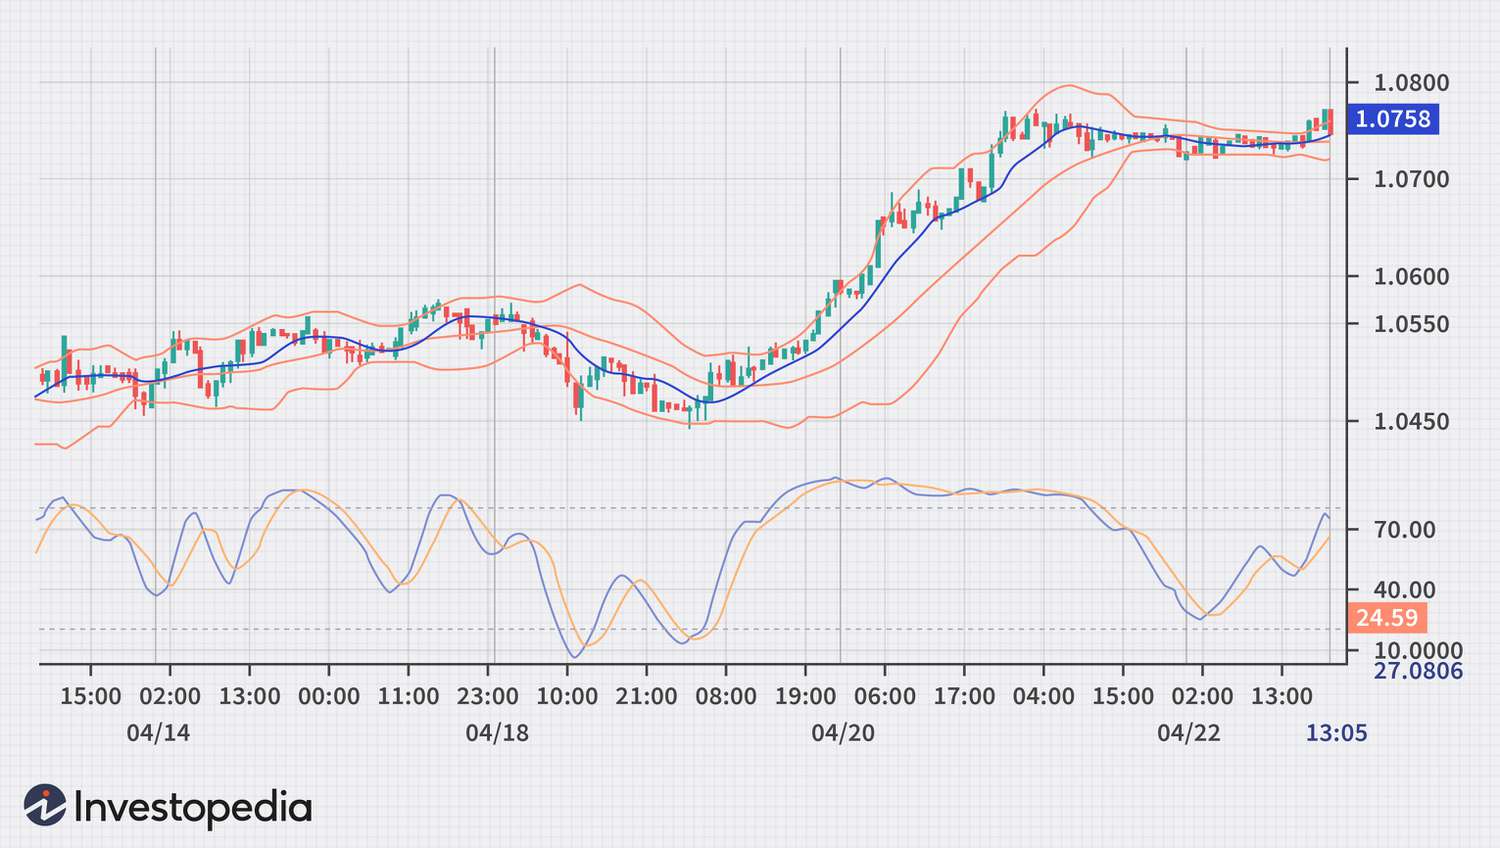Screen dimensions: 1500x848
Task: Click the 1.0550 price axis label
Action: point(1411,324)
